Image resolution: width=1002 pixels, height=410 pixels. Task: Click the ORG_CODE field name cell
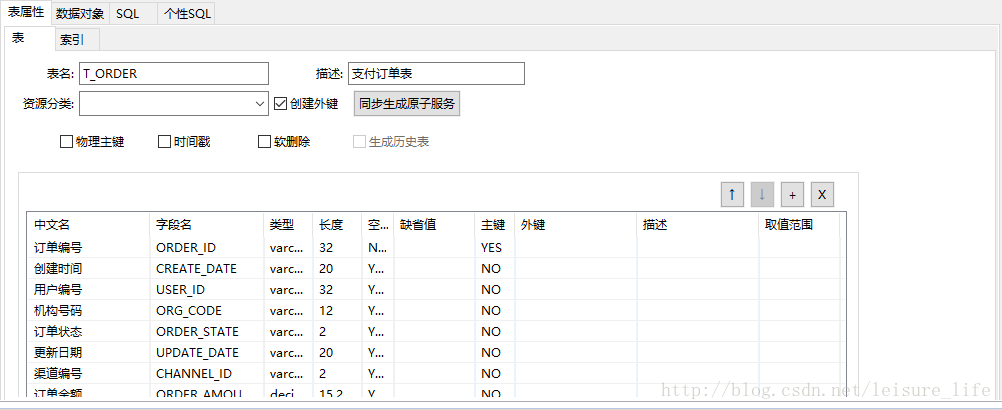206,310
